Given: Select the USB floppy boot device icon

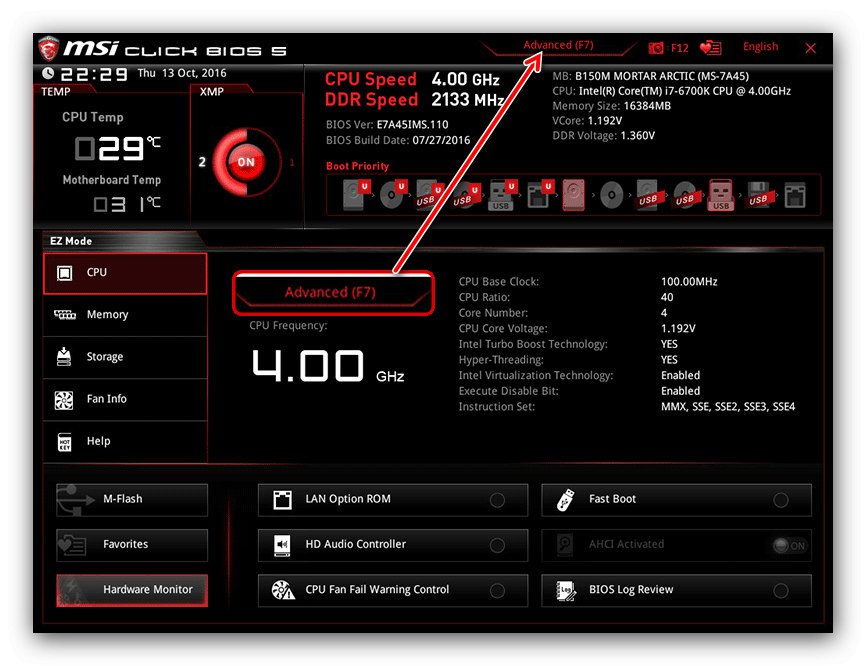Looking at the screenshot, I should point(758,194).
